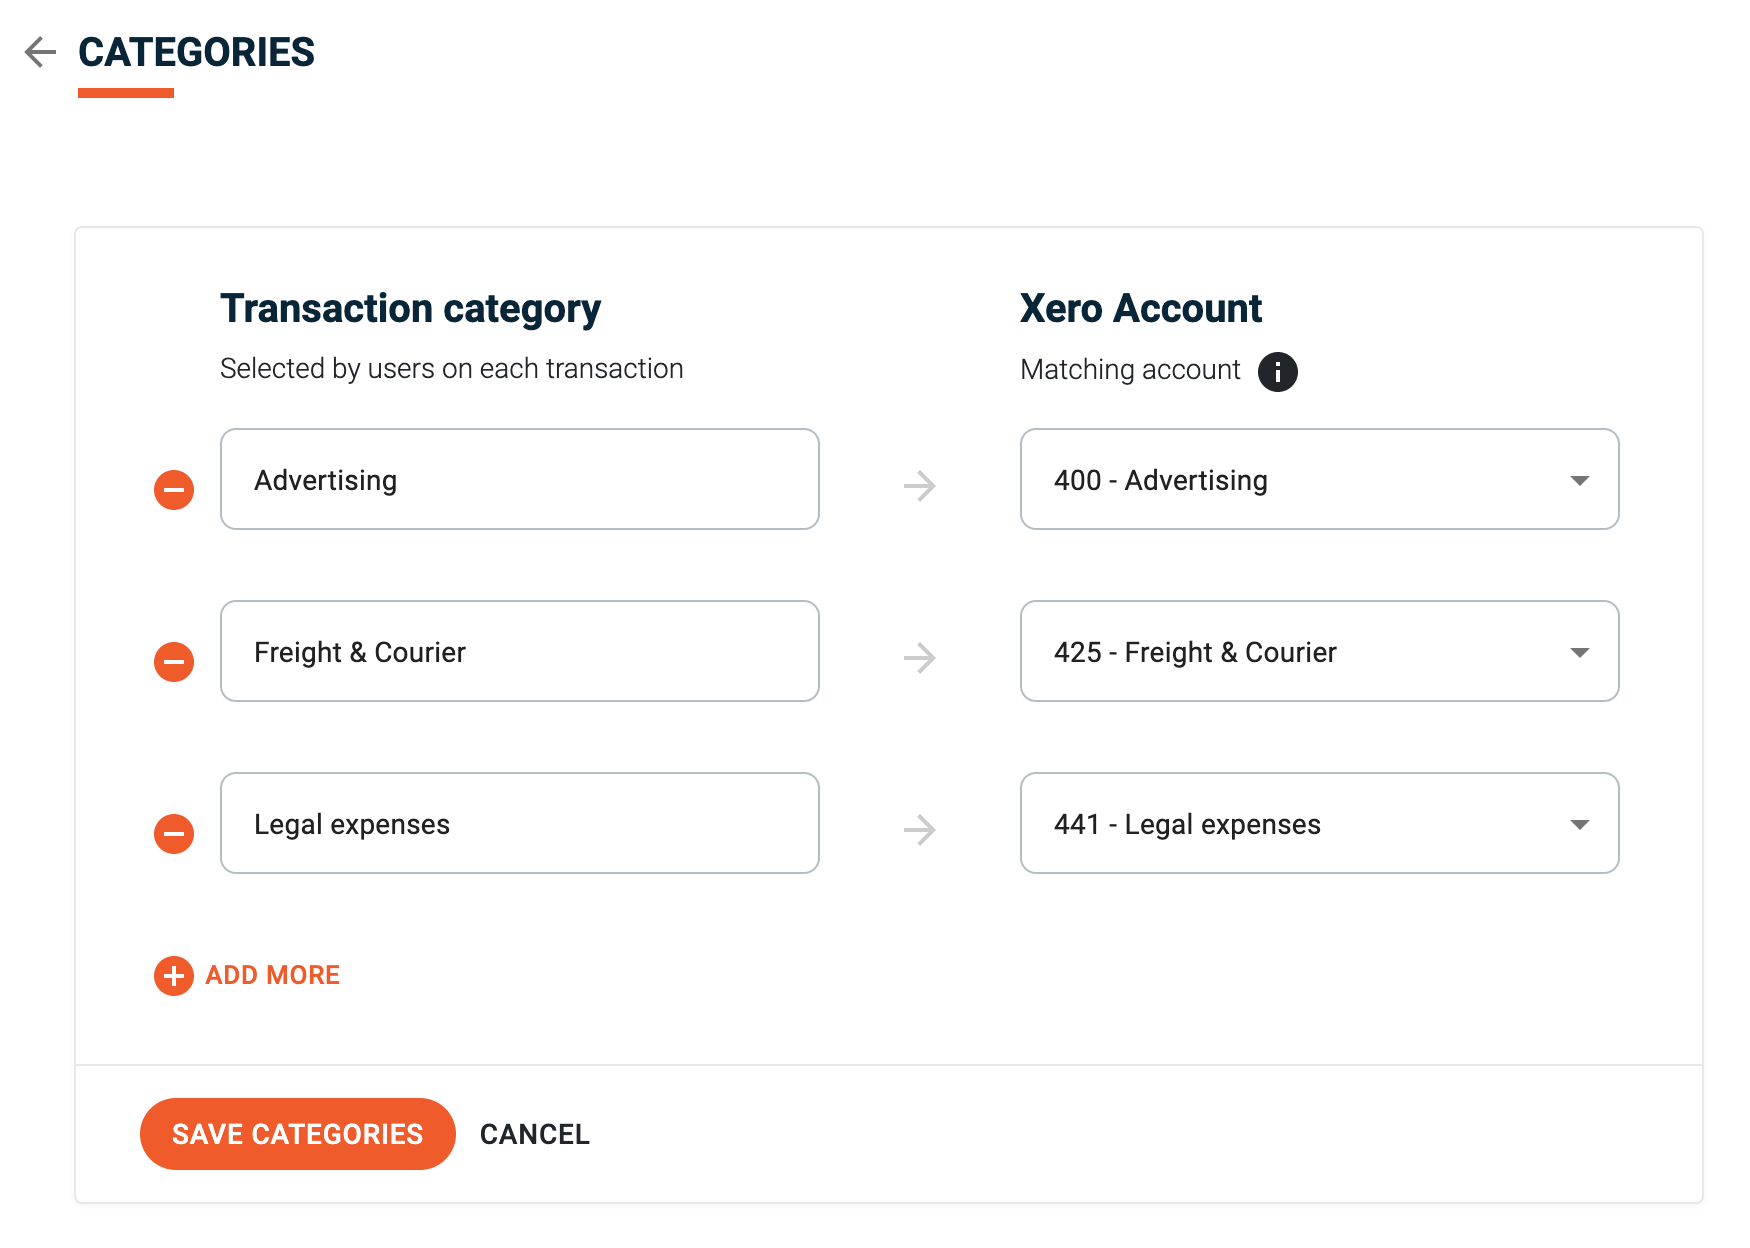The height and width of the screenshot is (1248, 1750).
Task: Click the arrow between Advertising and its account
Action: (x=919, y=487)
